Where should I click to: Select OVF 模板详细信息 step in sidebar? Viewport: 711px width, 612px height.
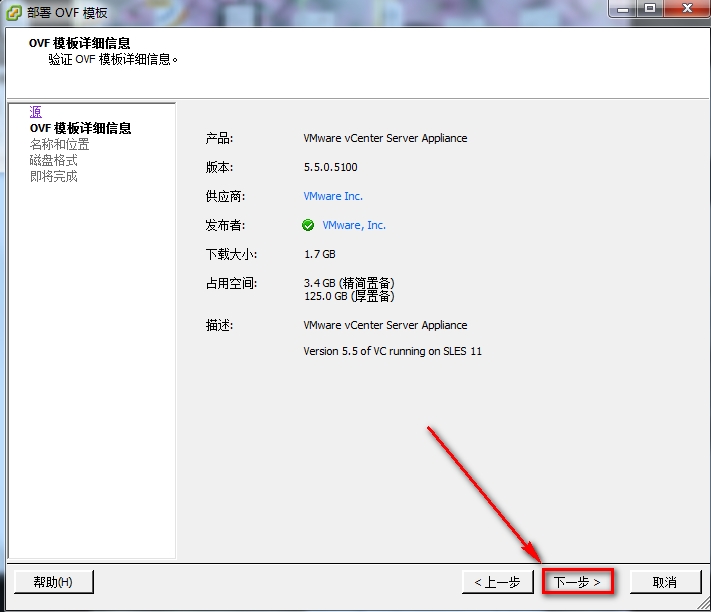80,128
